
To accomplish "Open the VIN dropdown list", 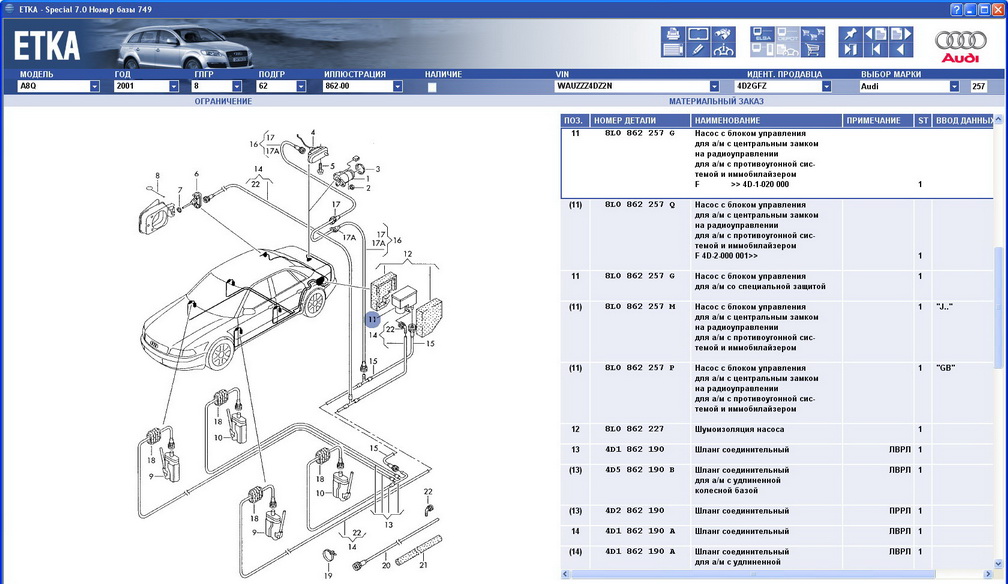I will 714,87.
